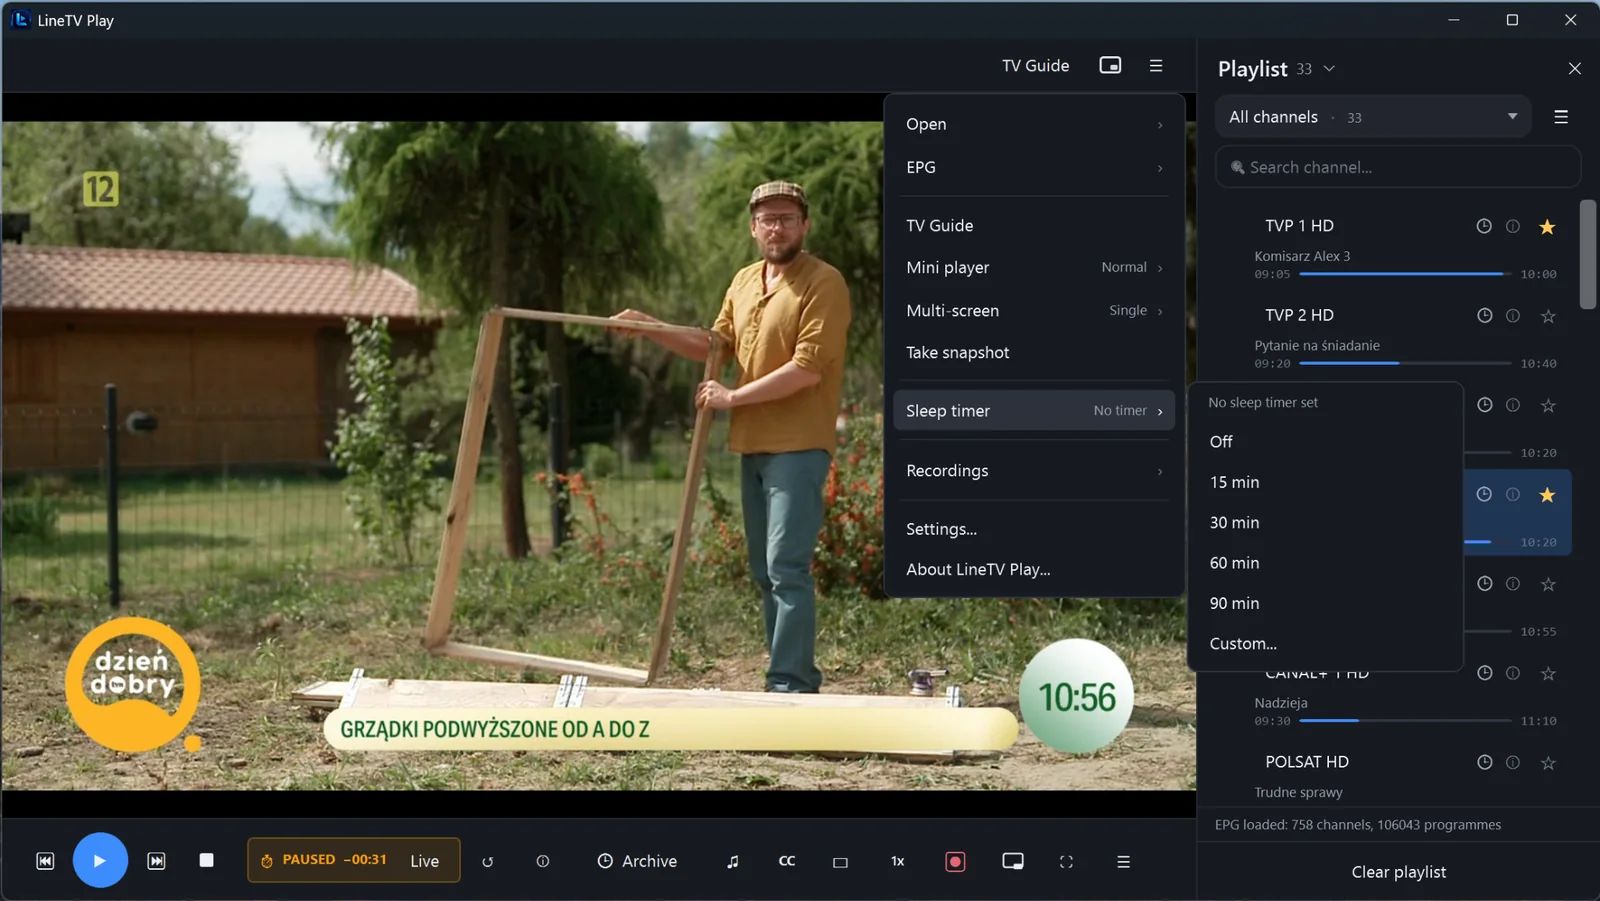The width and height of the screenshot is (1600, 901).
Task: Show info for POLSAT HD
Action: point(1513,762)
